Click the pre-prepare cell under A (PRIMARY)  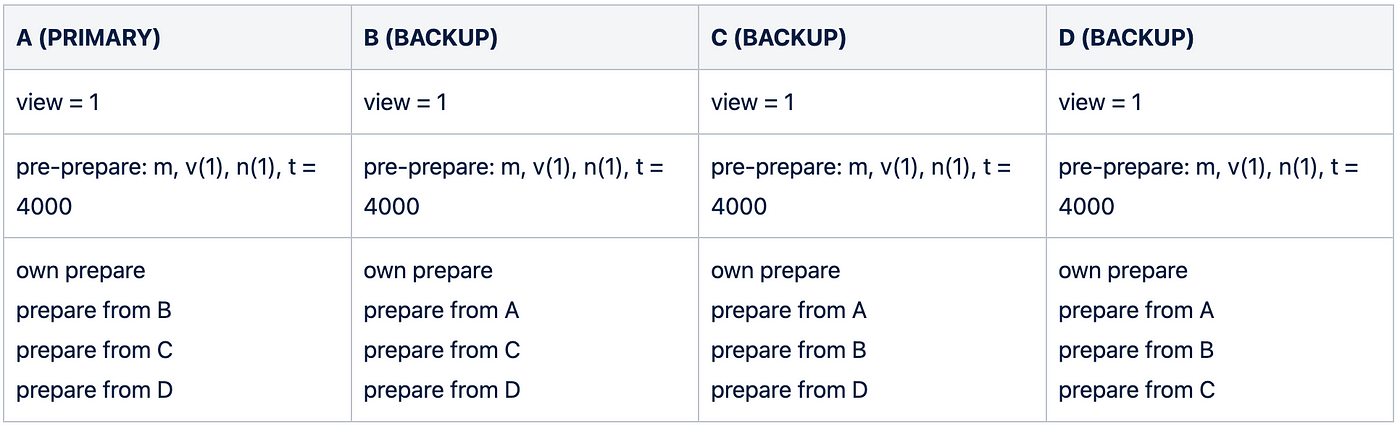[166, 186]
